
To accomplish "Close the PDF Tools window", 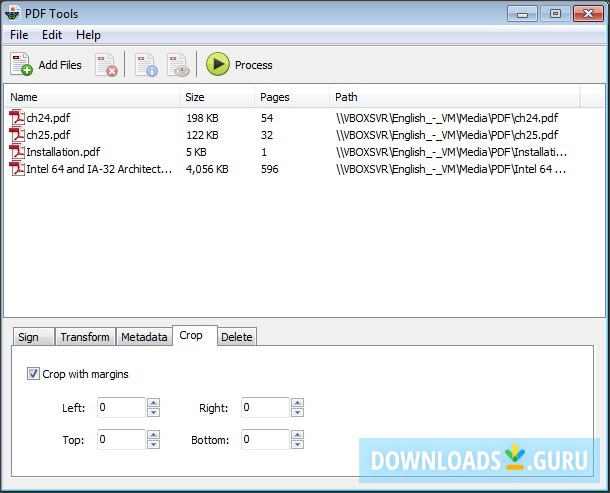I will pos(588,14).
